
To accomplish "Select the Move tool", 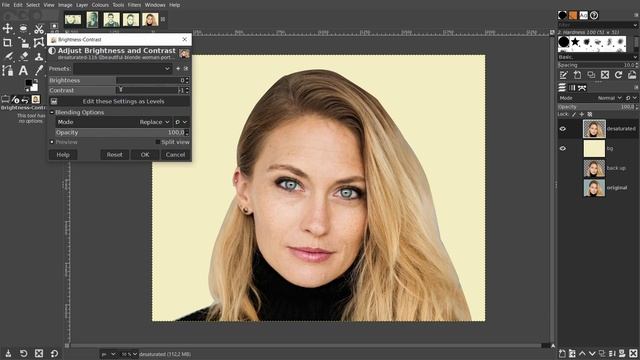I will 7,28.
